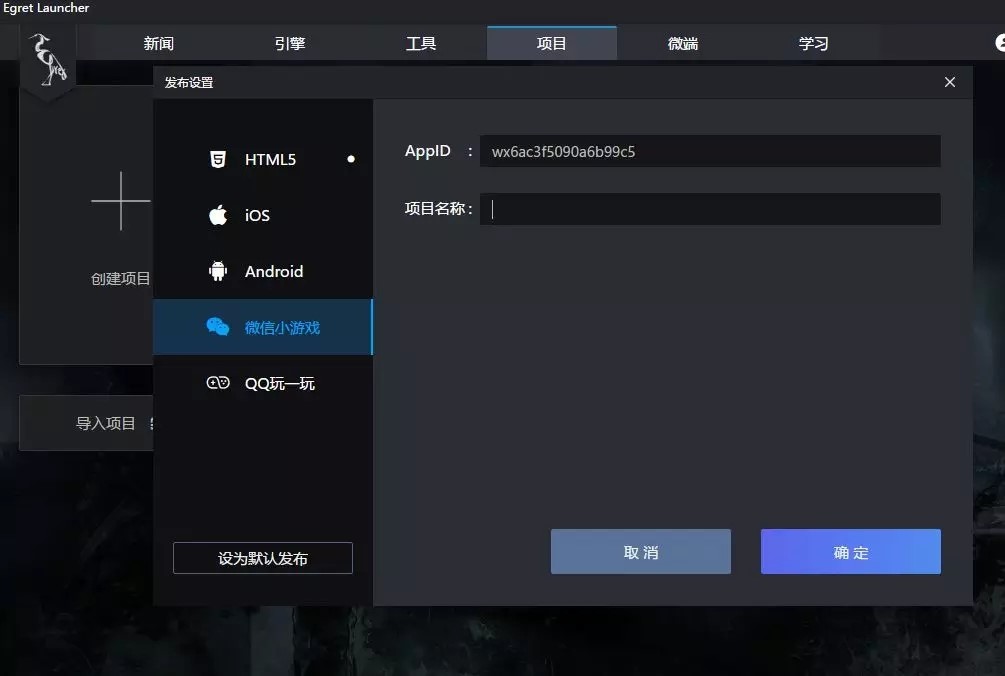Click 导入项目 in the background window
1005x676 pixels.
pyautogui.click(x=106, y=423)
